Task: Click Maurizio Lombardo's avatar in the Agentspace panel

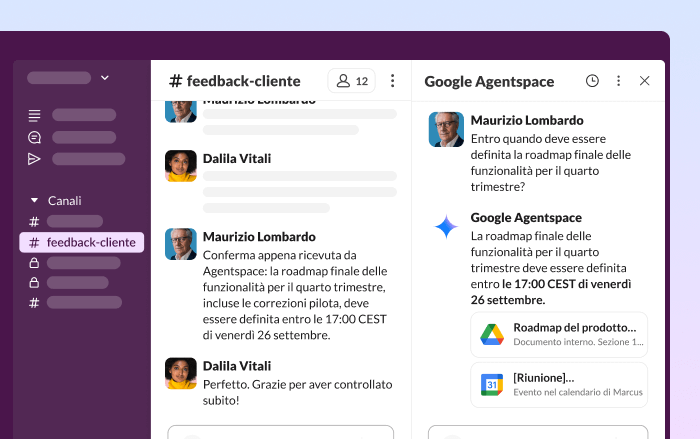Action: click(446, 130)
